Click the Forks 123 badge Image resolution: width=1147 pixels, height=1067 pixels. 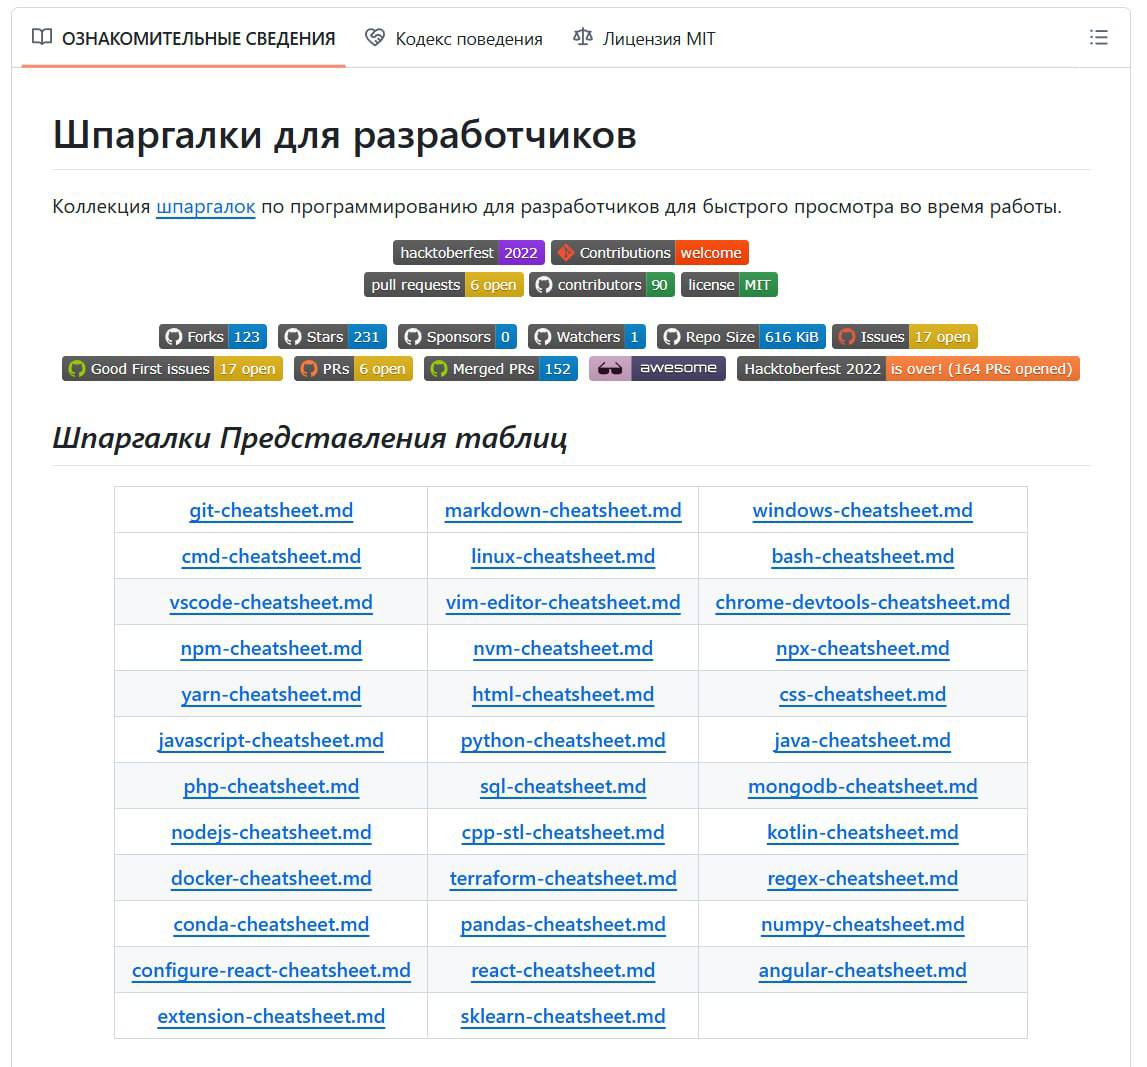[x=213, y=337]
